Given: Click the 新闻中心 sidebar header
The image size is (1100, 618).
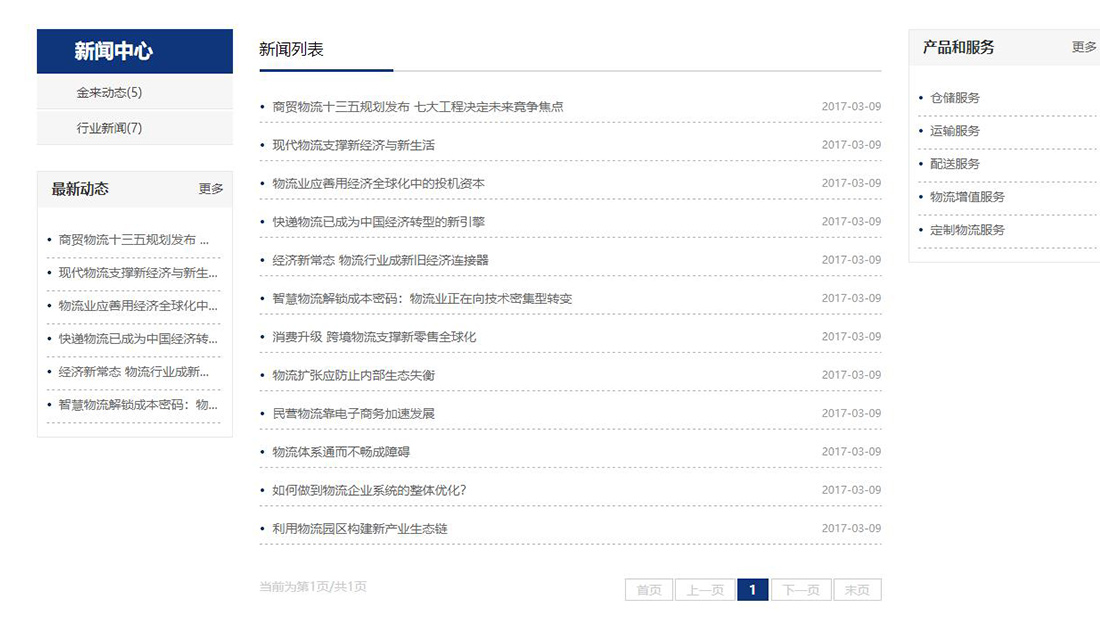Looking at the screenshot, I should (x=135, y=51).
